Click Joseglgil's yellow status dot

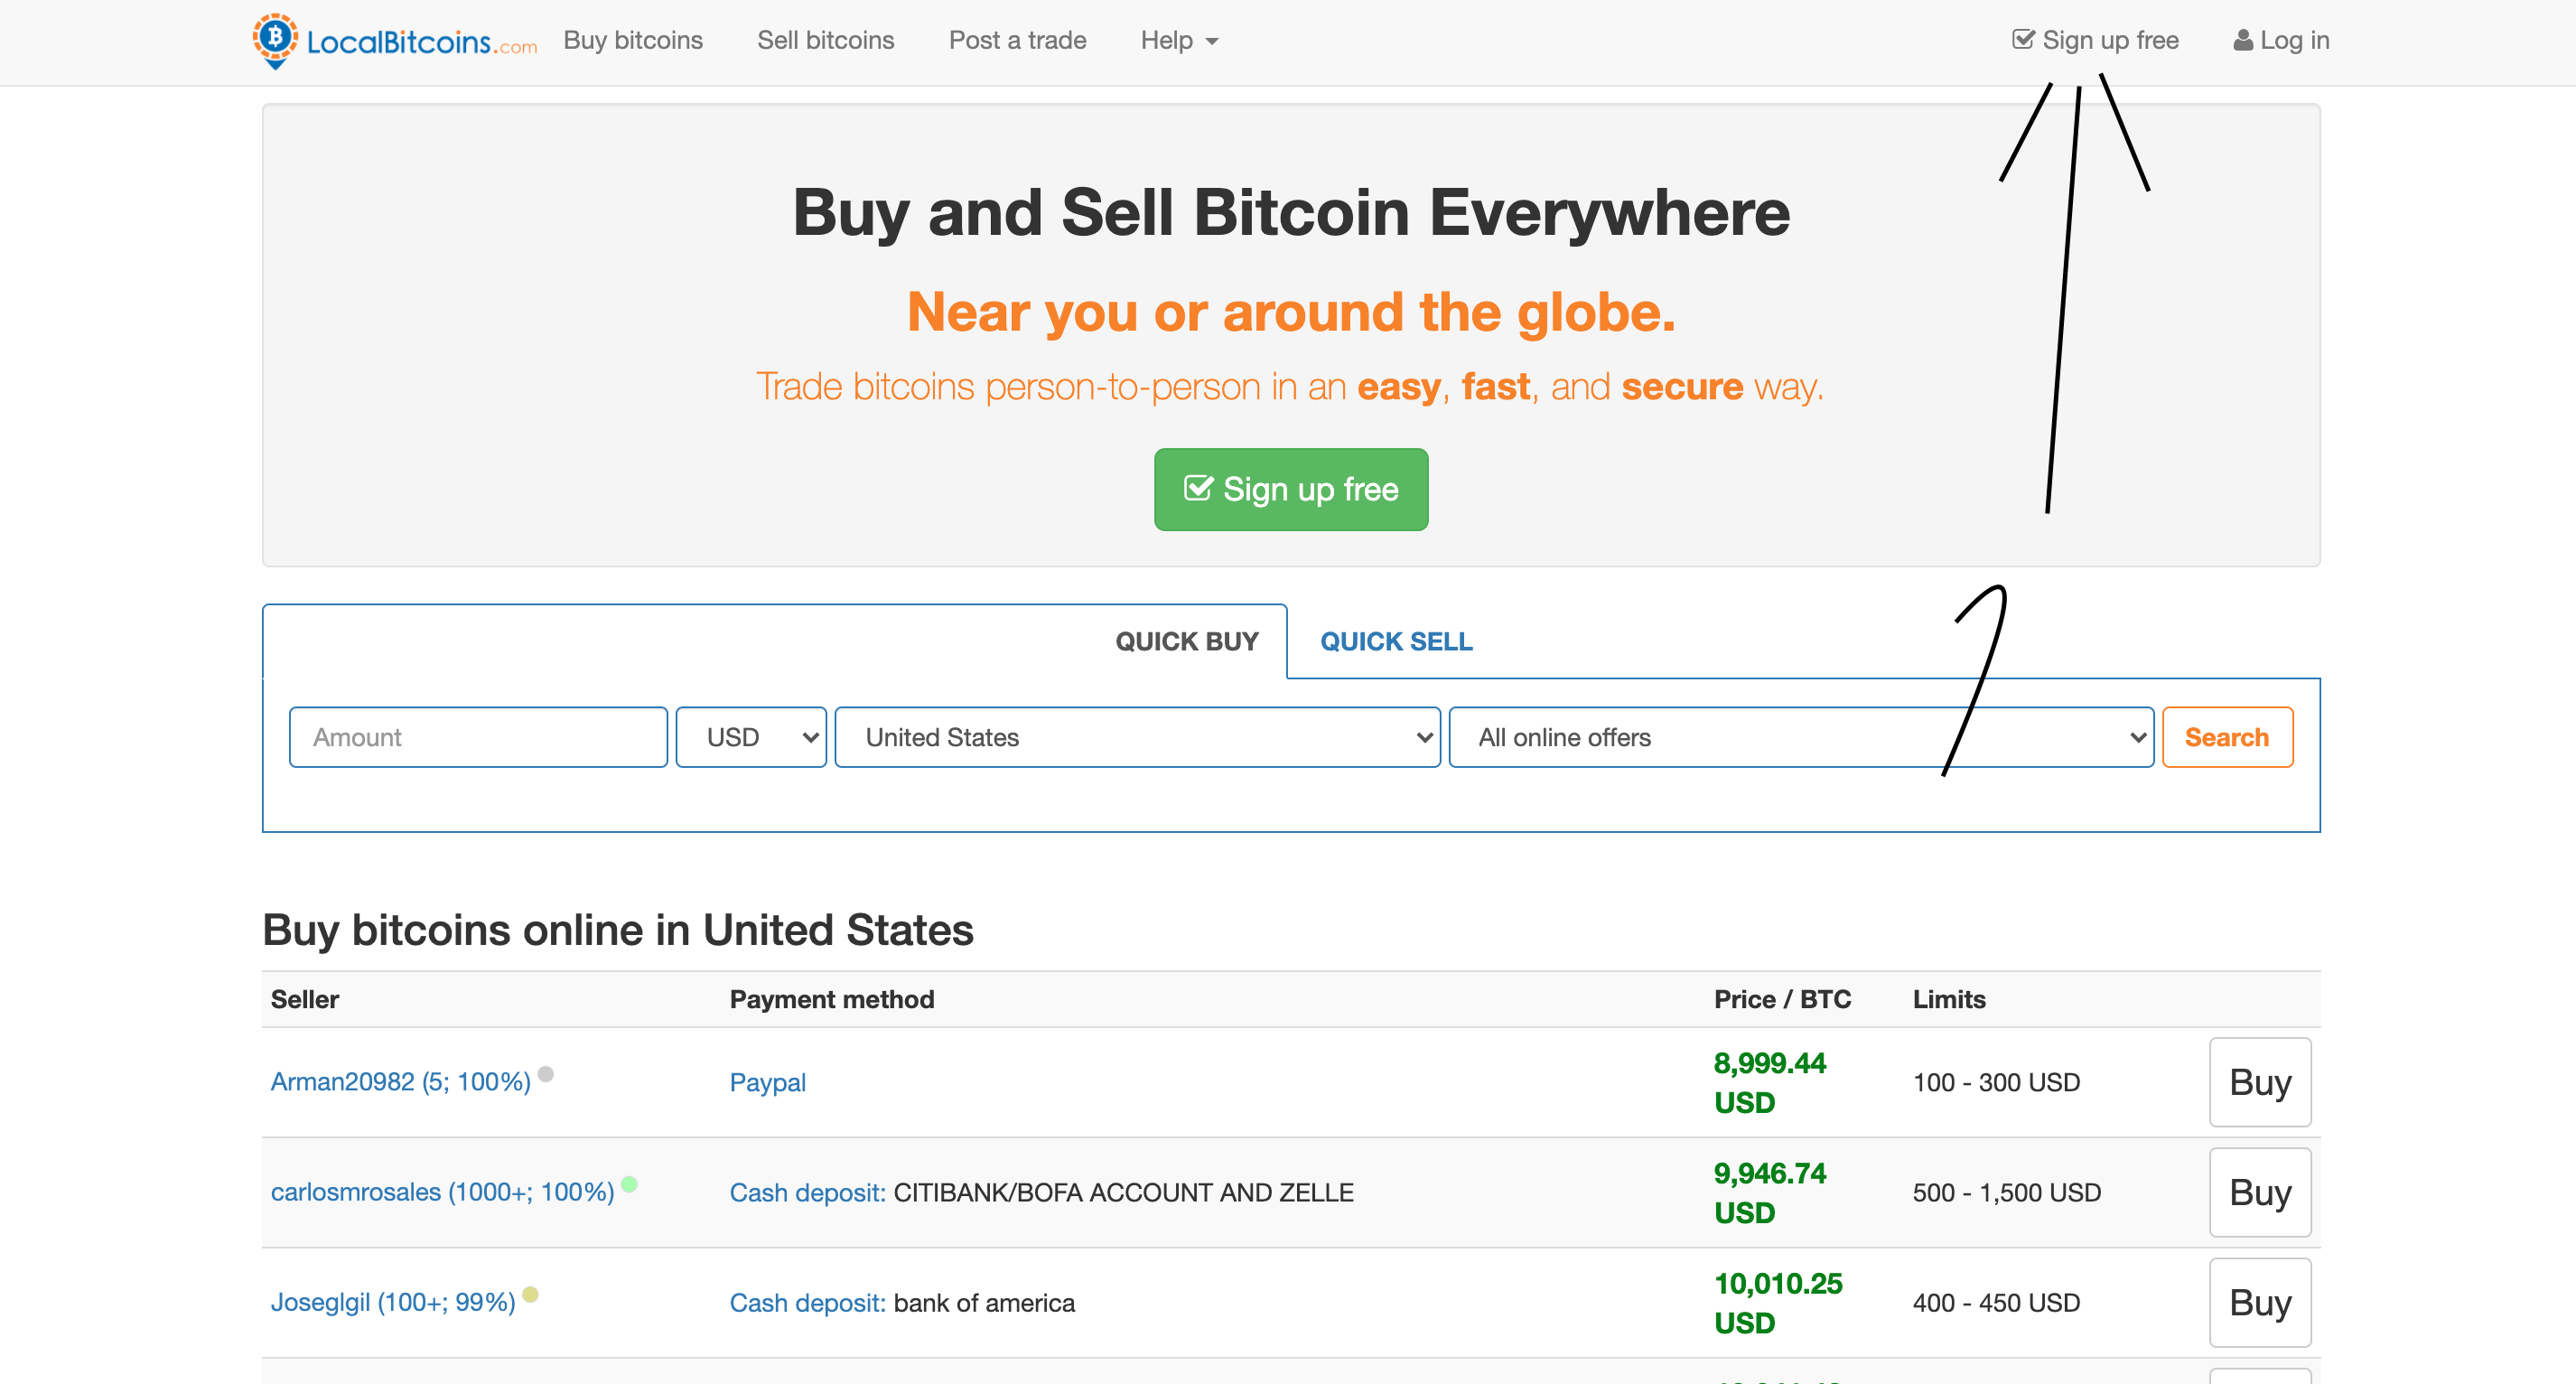coord(531,1294)
